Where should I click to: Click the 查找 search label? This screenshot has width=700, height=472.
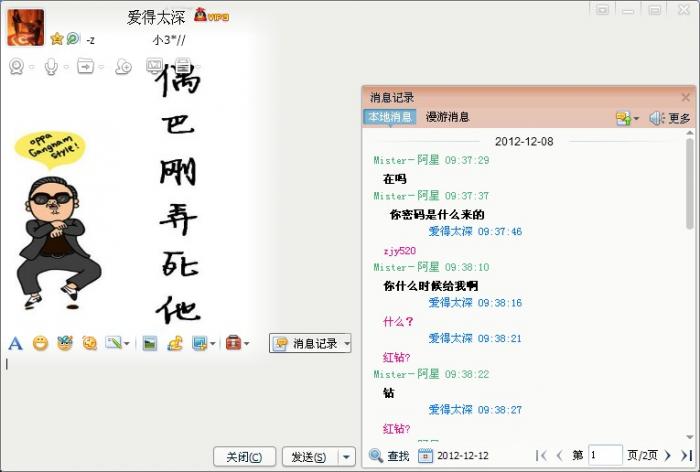398,455
